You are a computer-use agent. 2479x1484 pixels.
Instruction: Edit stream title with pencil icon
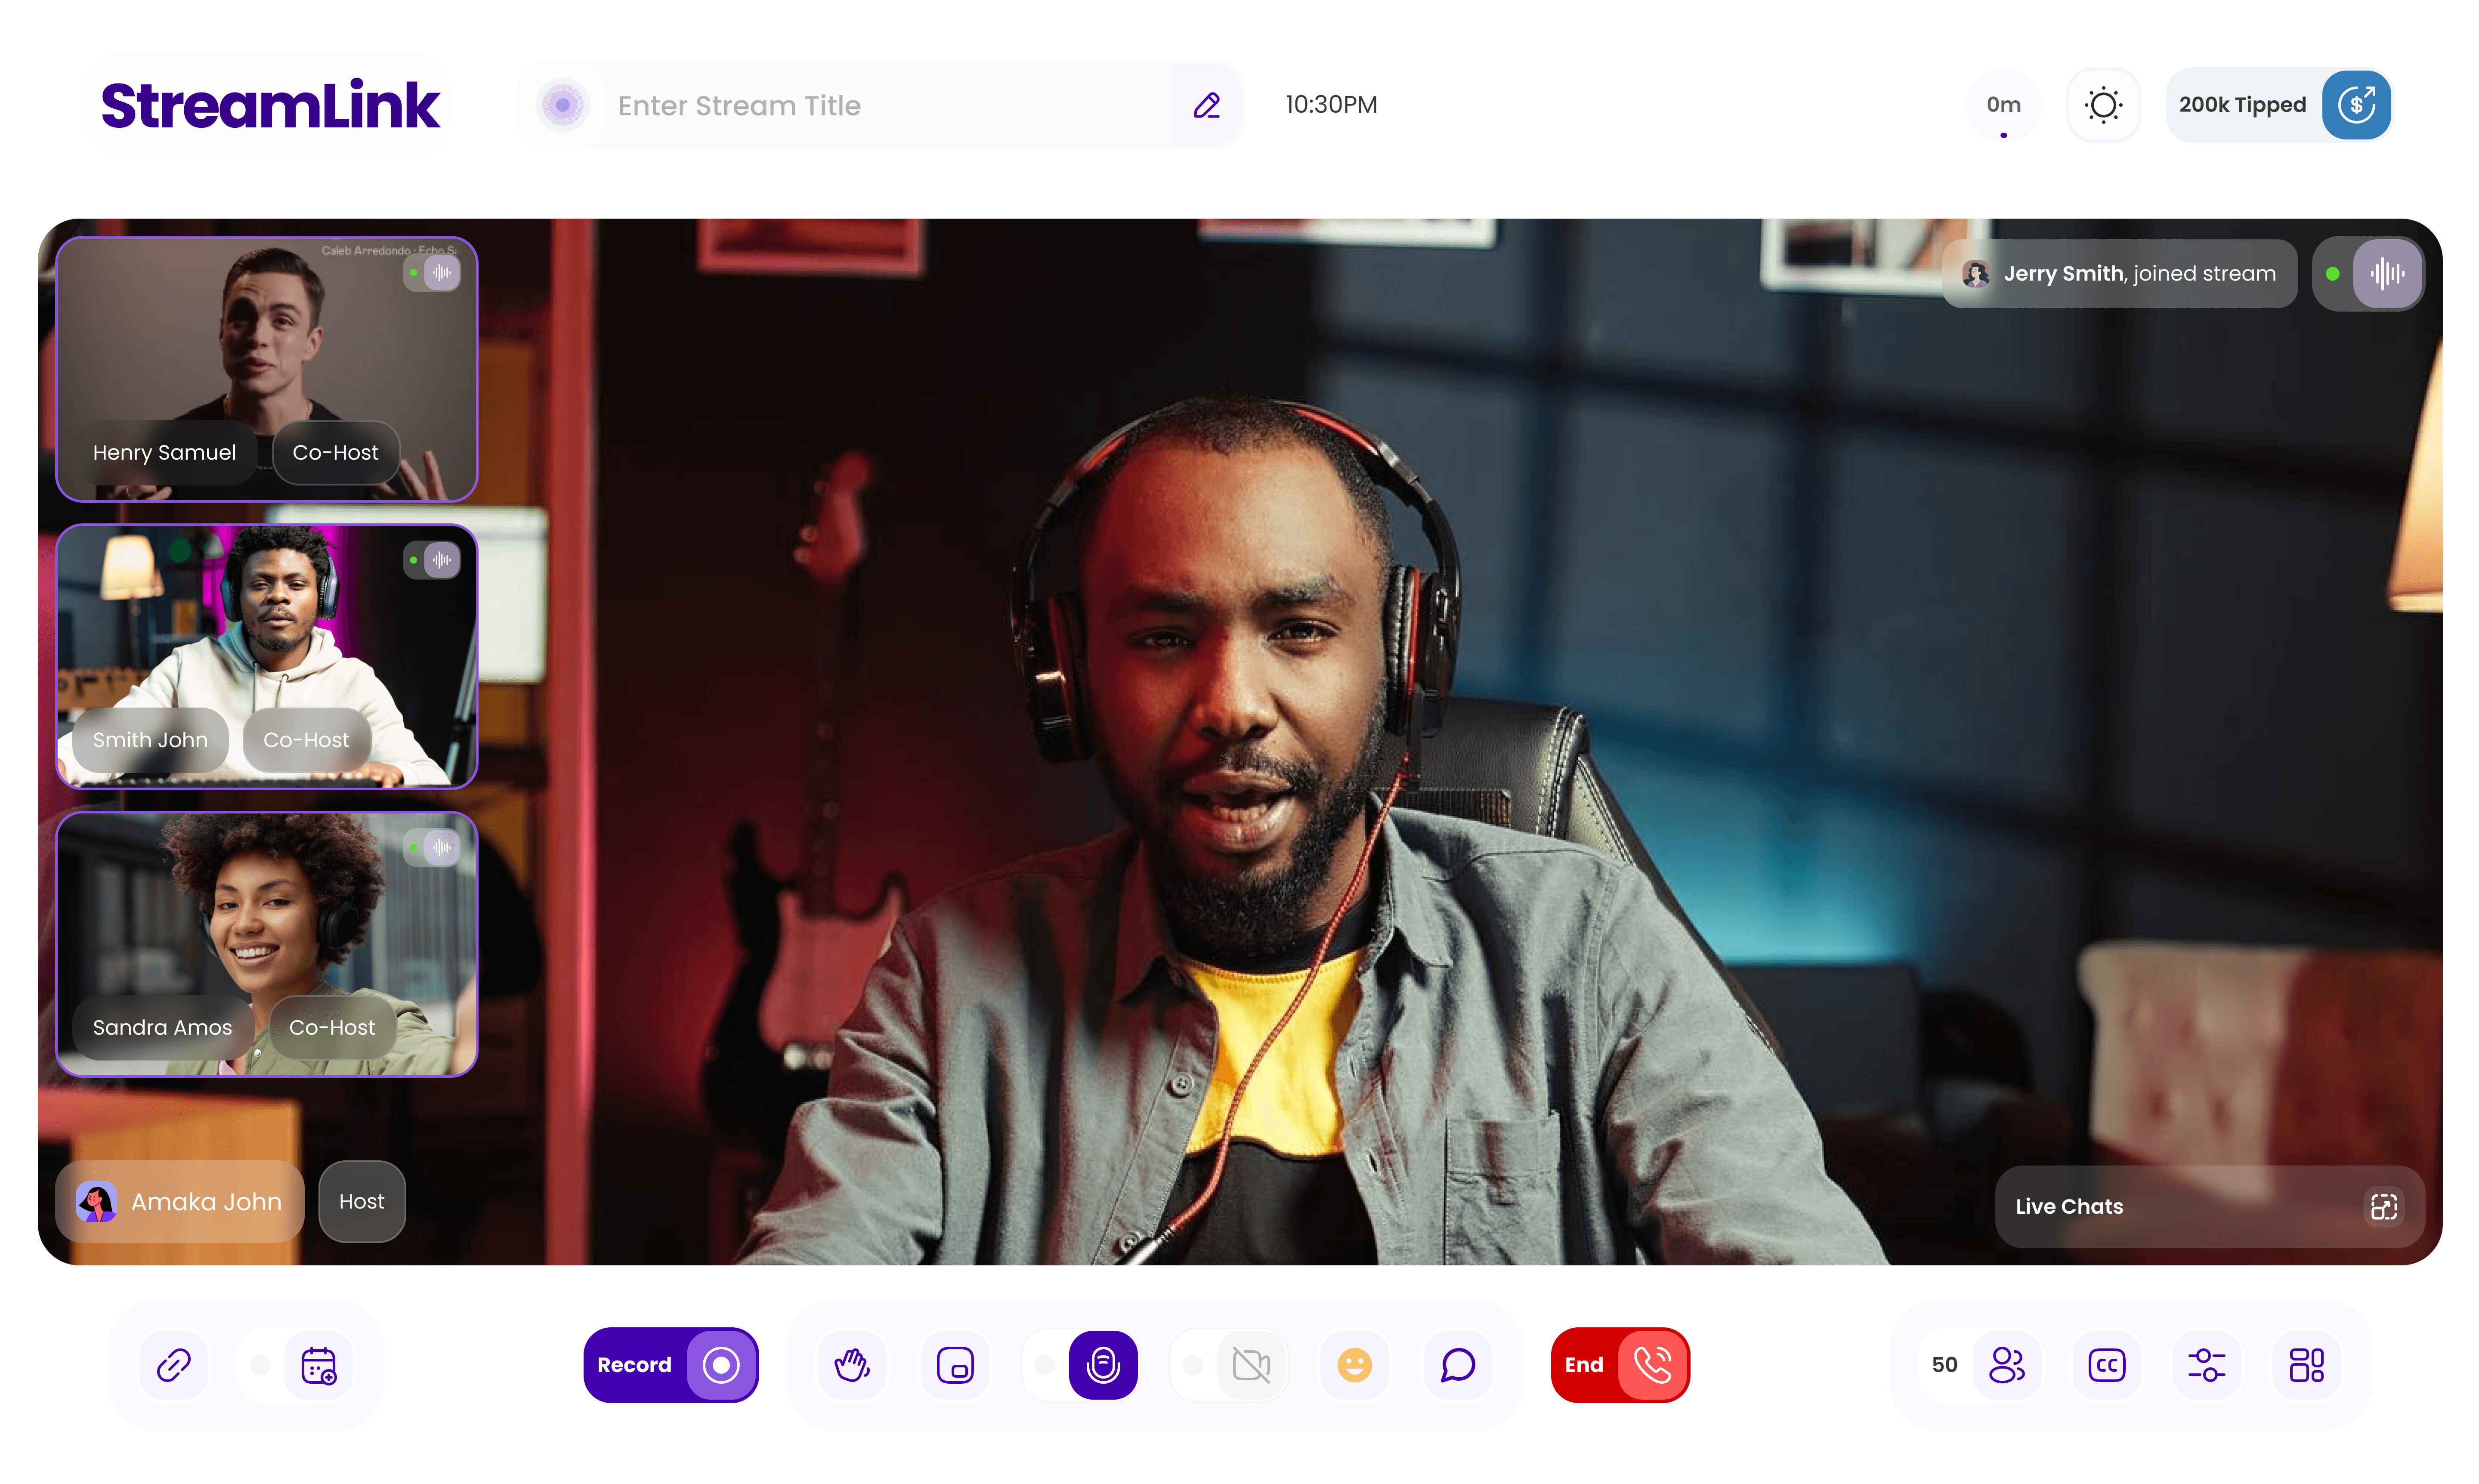pos(1207,106)
